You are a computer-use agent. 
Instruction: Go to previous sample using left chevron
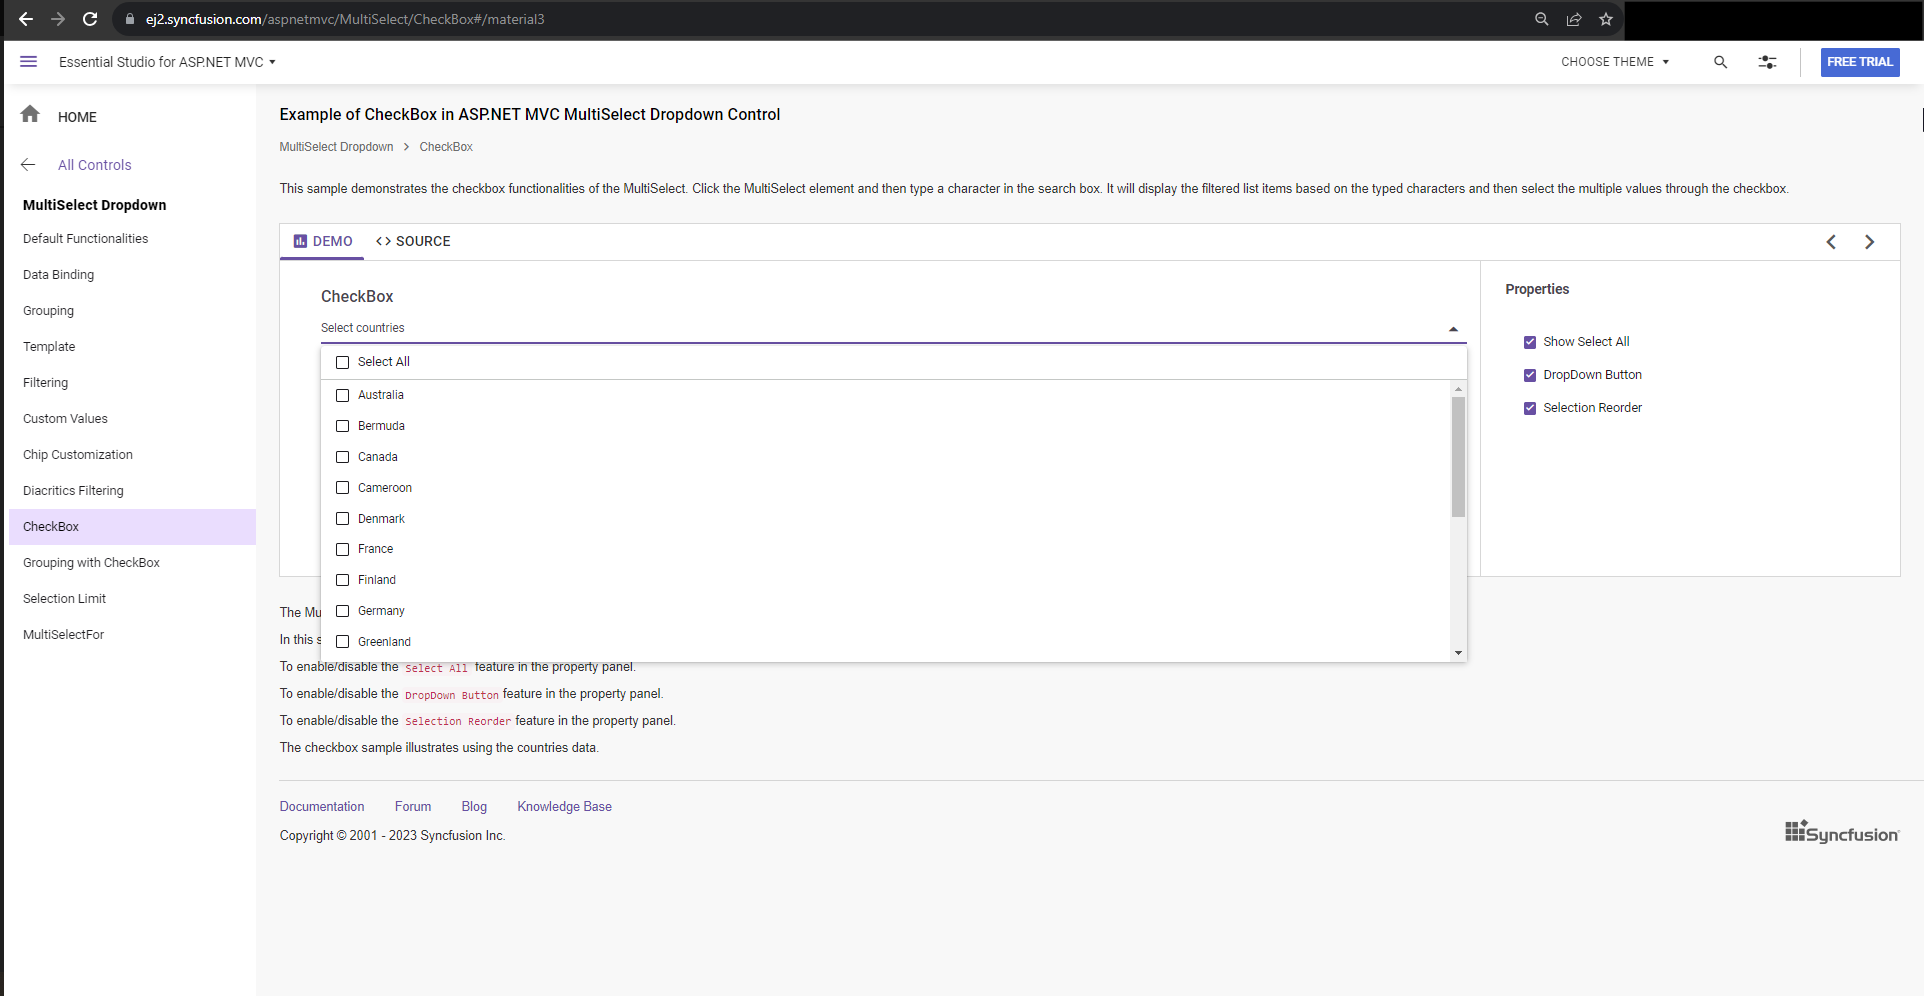pos(1831,242)
